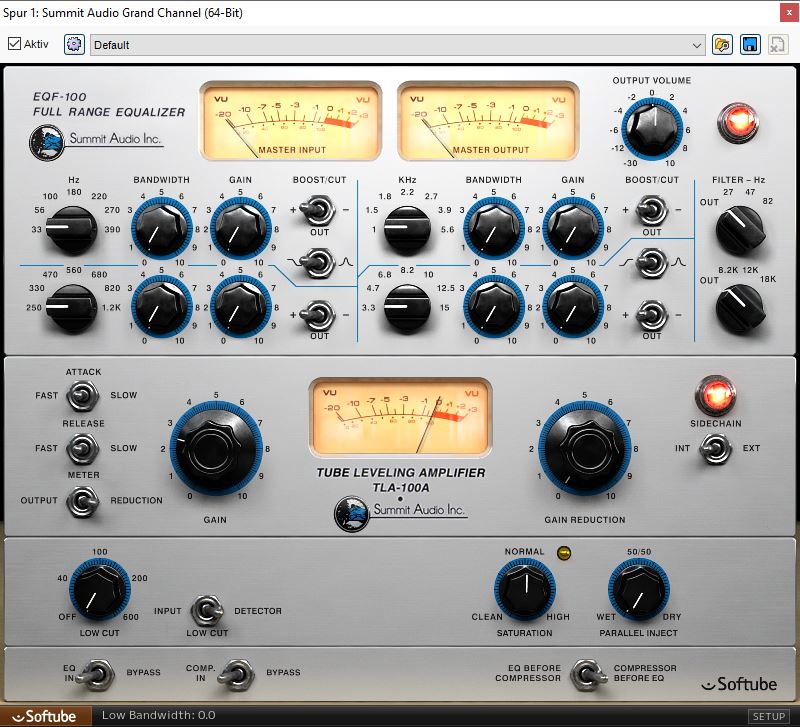Click the yellow saturation LED

click(564, 553)
